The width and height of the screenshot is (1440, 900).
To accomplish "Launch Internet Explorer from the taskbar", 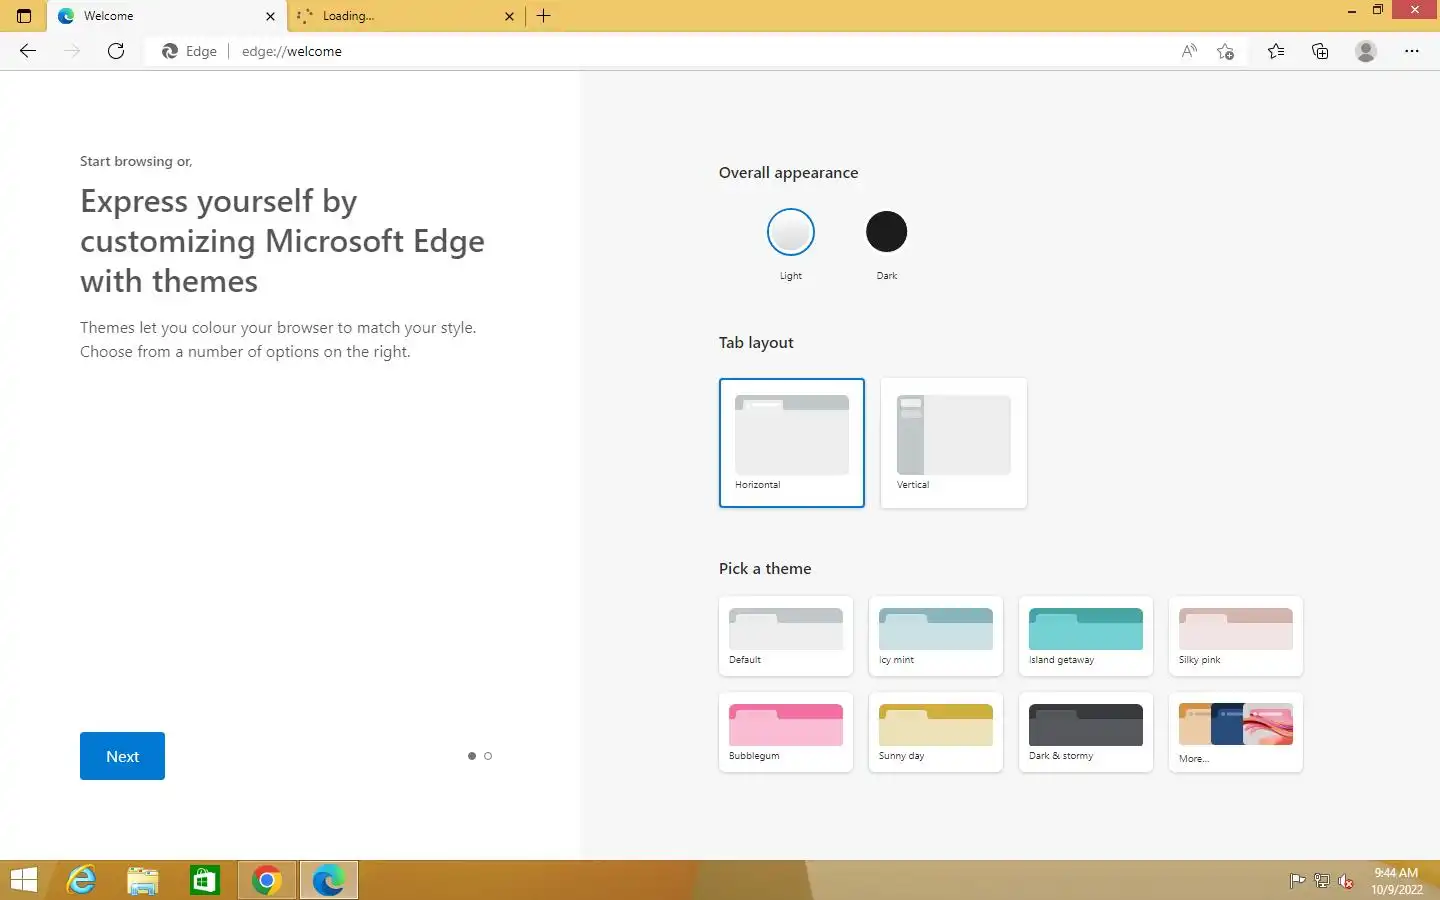I will point(81,880).
